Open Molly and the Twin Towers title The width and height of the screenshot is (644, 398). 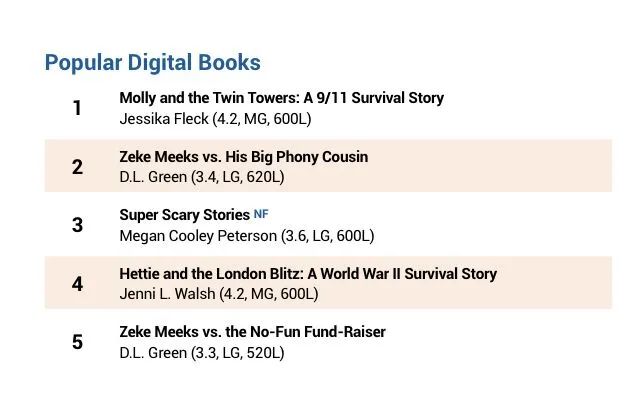pos(281,98)
